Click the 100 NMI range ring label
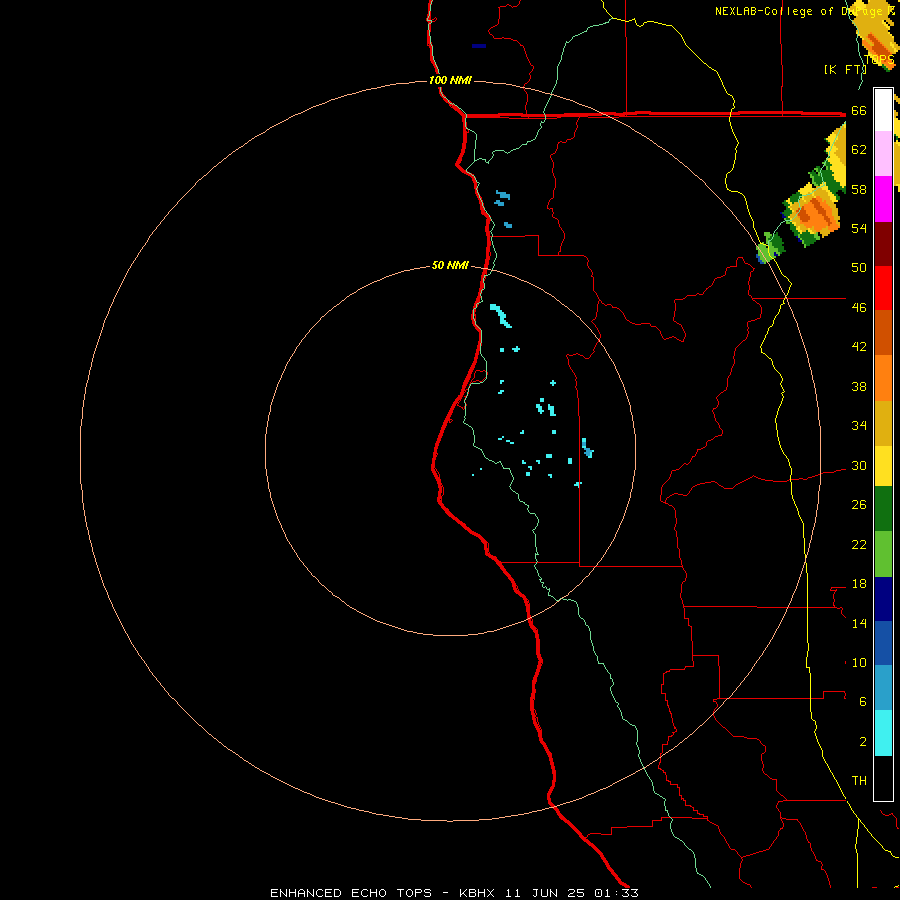900x900 pixels. pyautogui.click(x=450, y=80)
